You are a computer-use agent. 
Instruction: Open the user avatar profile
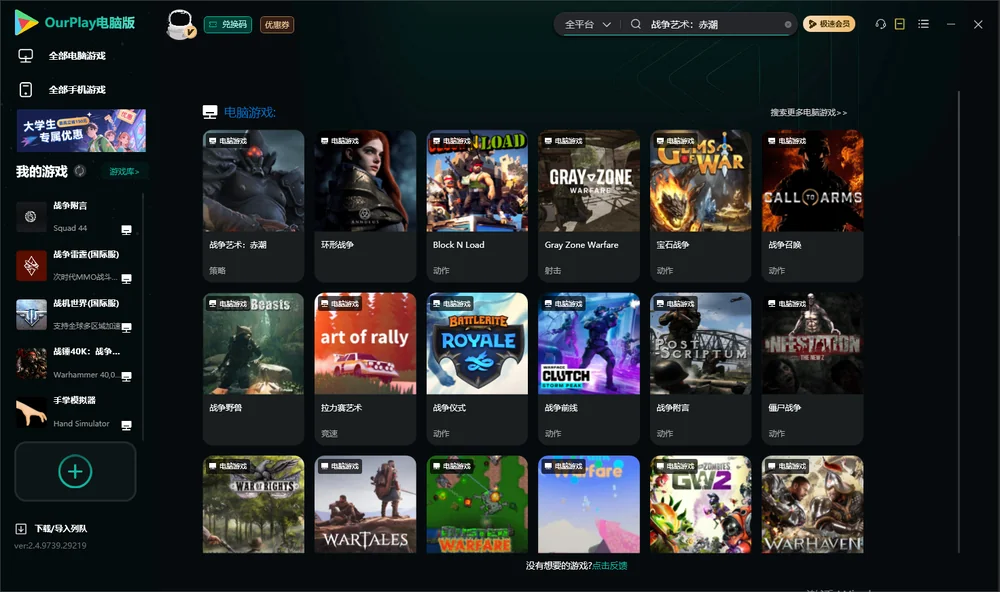click(x=180, y=24)
